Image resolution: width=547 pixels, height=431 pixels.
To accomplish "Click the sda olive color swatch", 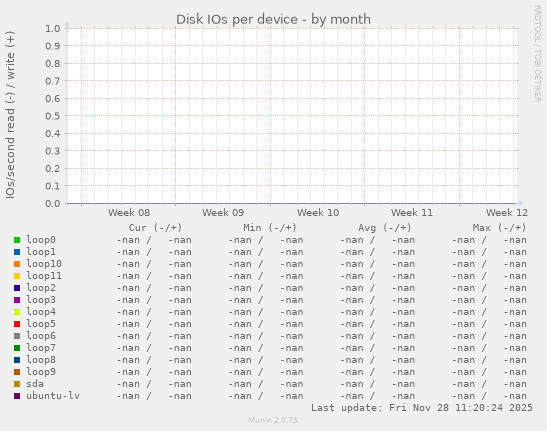I will click(x=17, y=384).
